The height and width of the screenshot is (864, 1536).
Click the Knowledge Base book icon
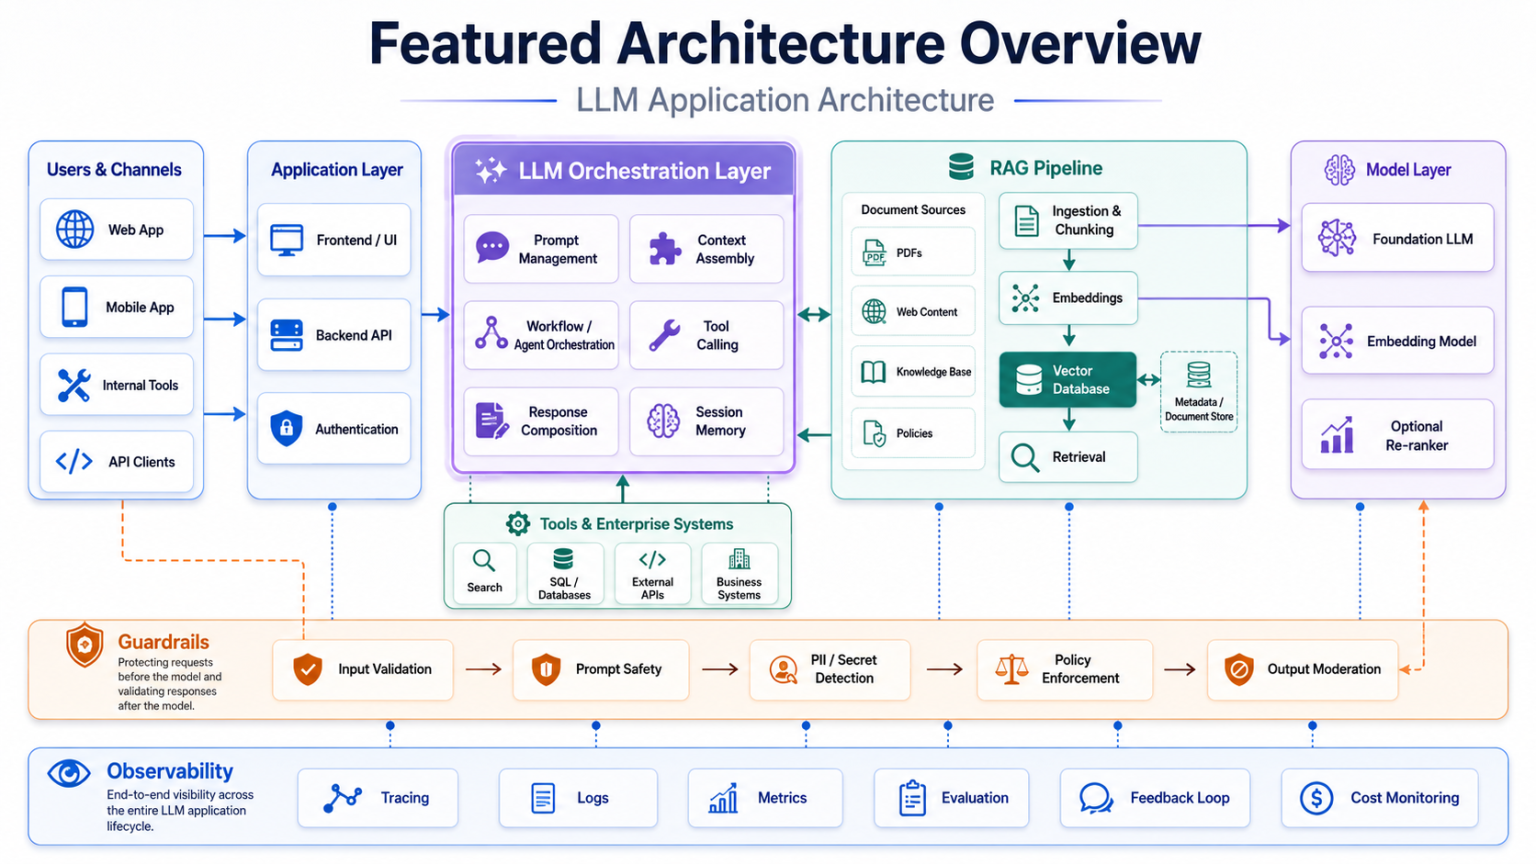(874, 372)
